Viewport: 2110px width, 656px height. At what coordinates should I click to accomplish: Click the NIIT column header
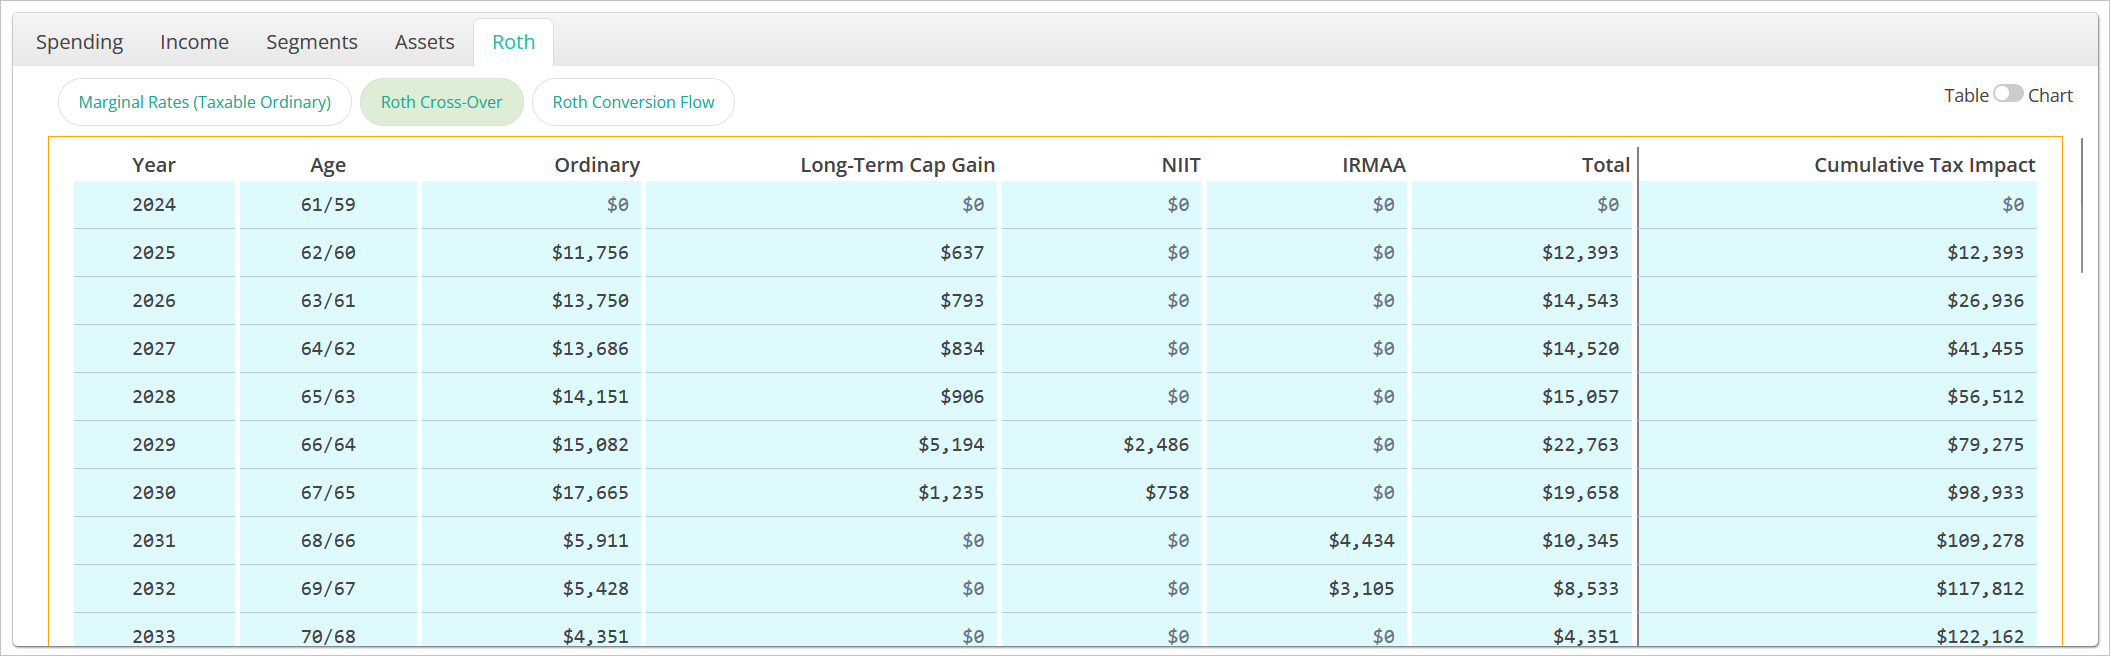coord(1180,165)
